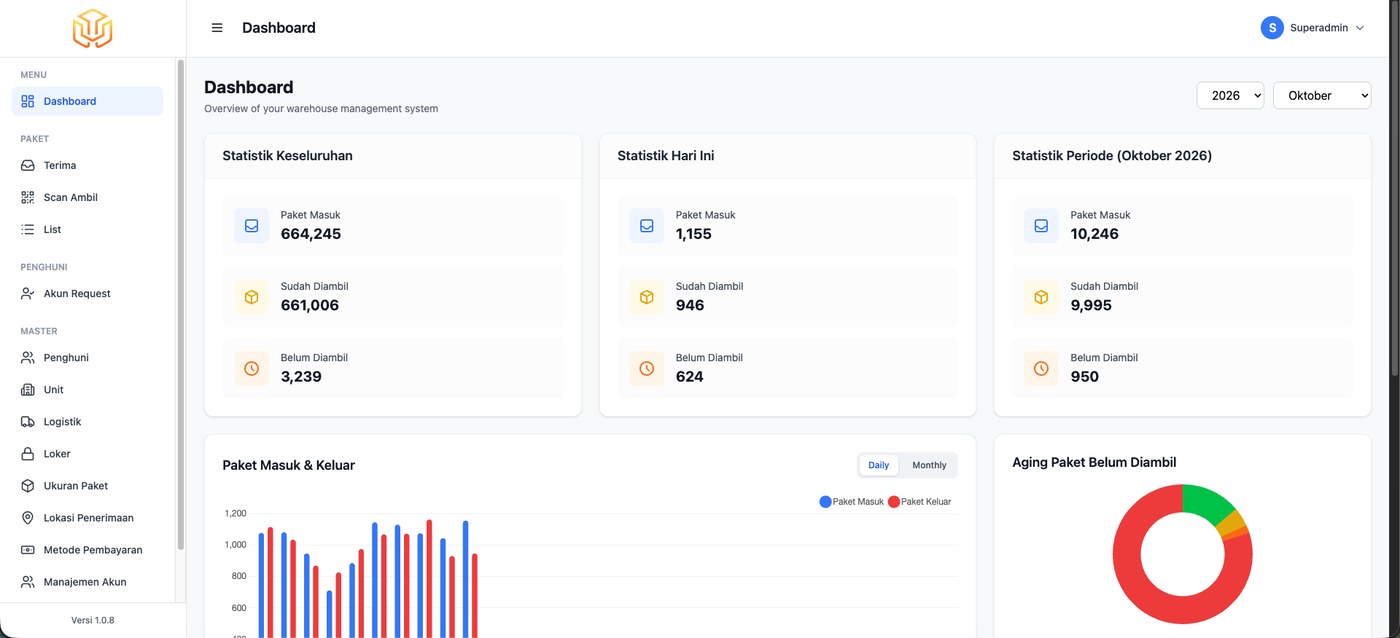
Task: Click the 10,246 value
Action: (x=1095, y=234)
